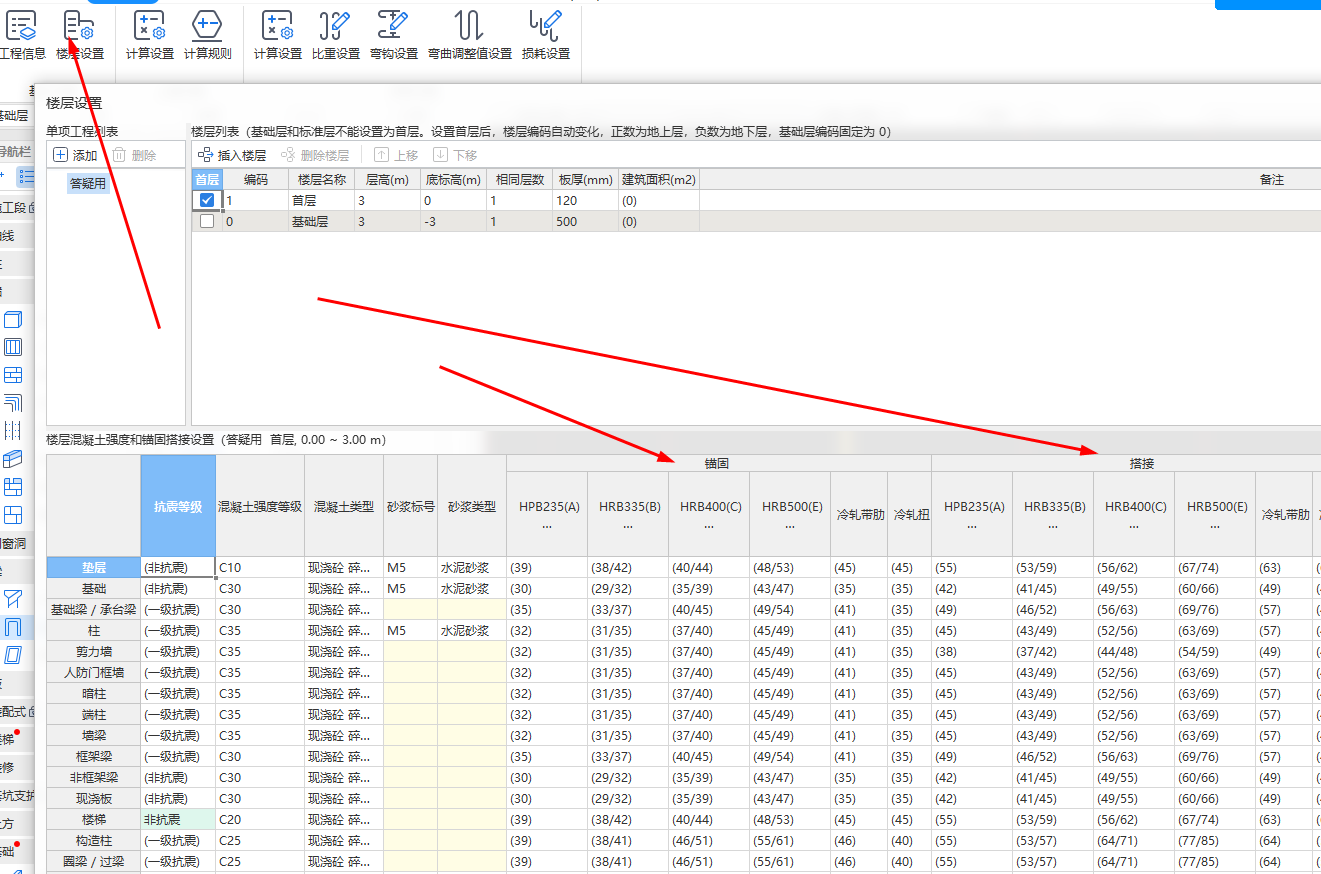Expand the 基坑支护 category in sidebar
The image size is (1321, 874).
[x=16, y=795]
